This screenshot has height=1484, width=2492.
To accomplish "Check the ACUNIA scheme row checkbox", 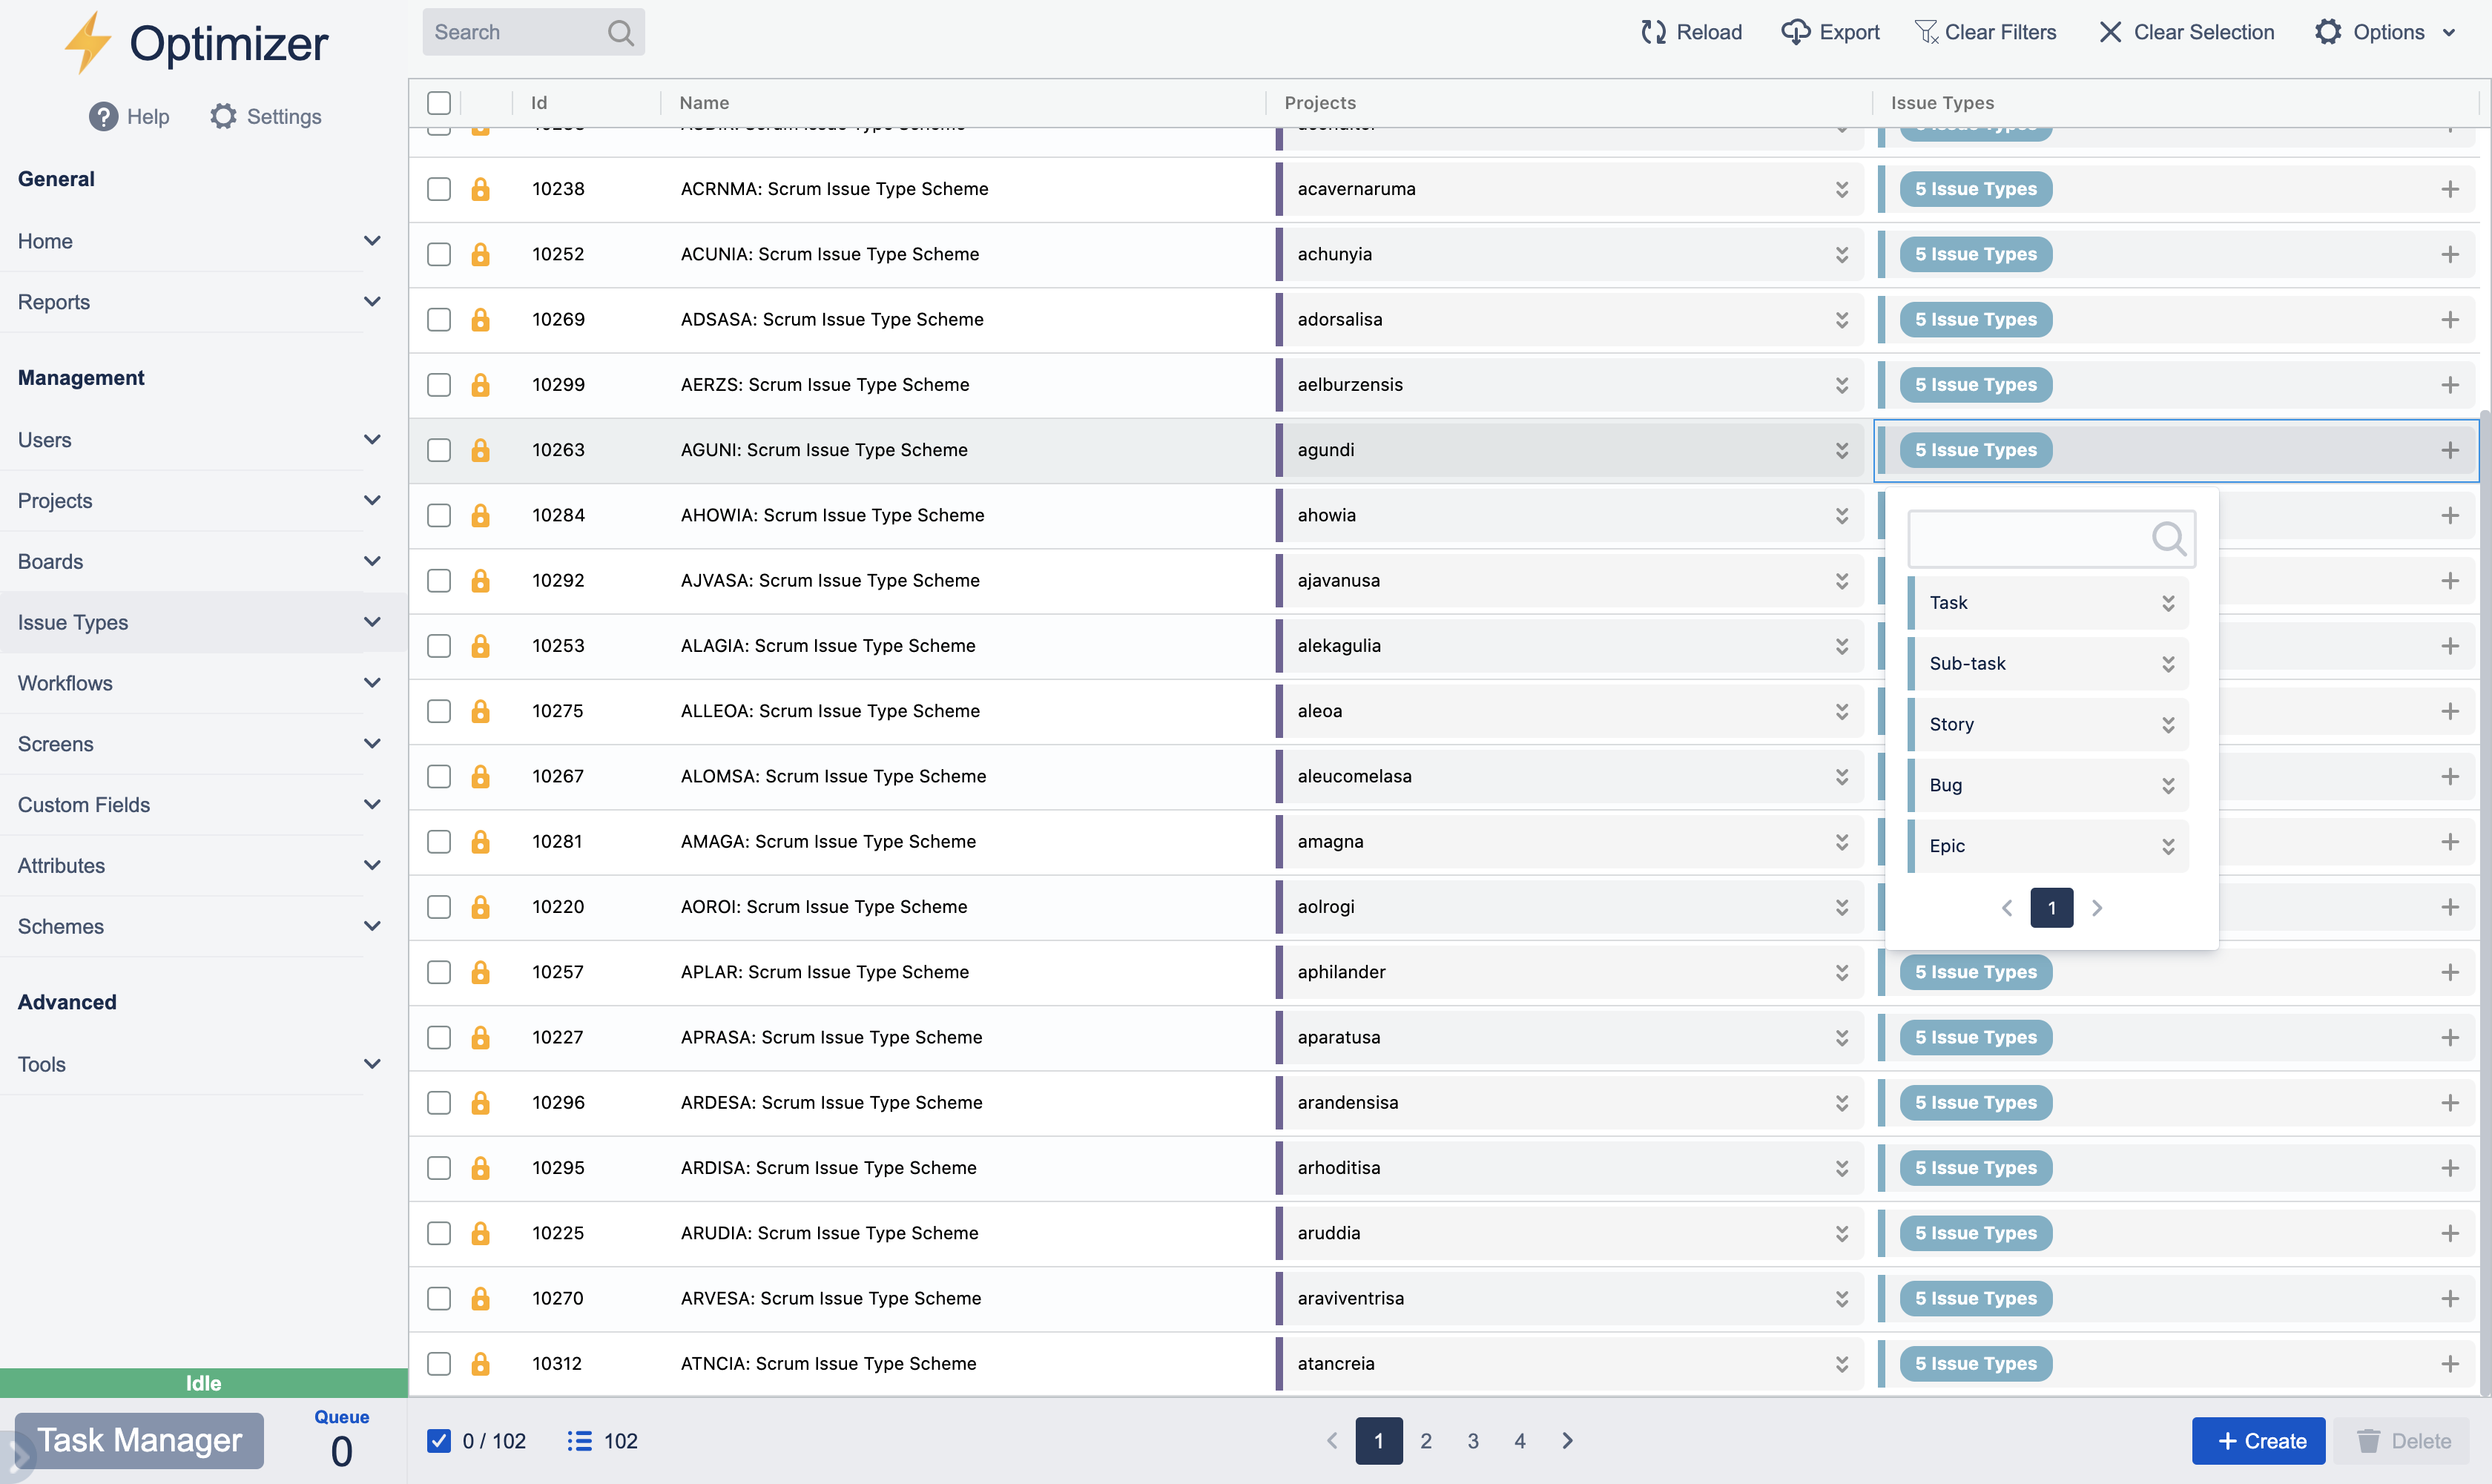I will click(x=439, y=254).
